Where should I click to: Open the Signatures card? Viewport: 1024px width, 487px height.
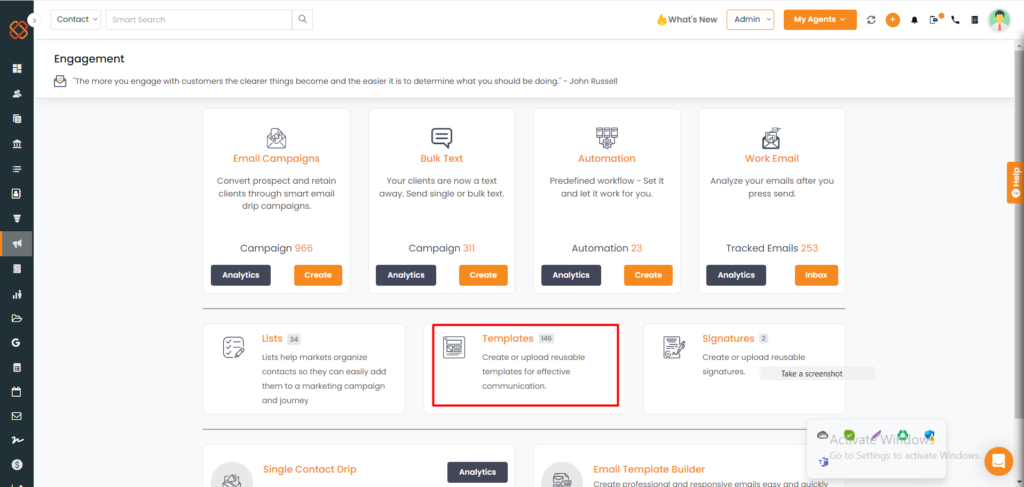click(744, 369)
